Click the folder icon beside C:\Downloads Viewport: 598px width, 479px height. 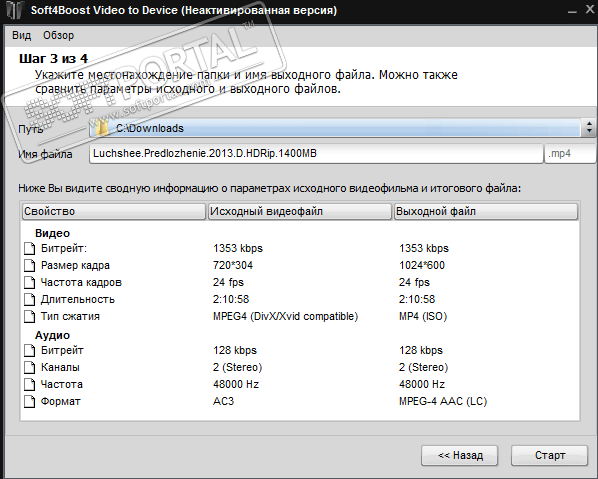pos(101,128)
